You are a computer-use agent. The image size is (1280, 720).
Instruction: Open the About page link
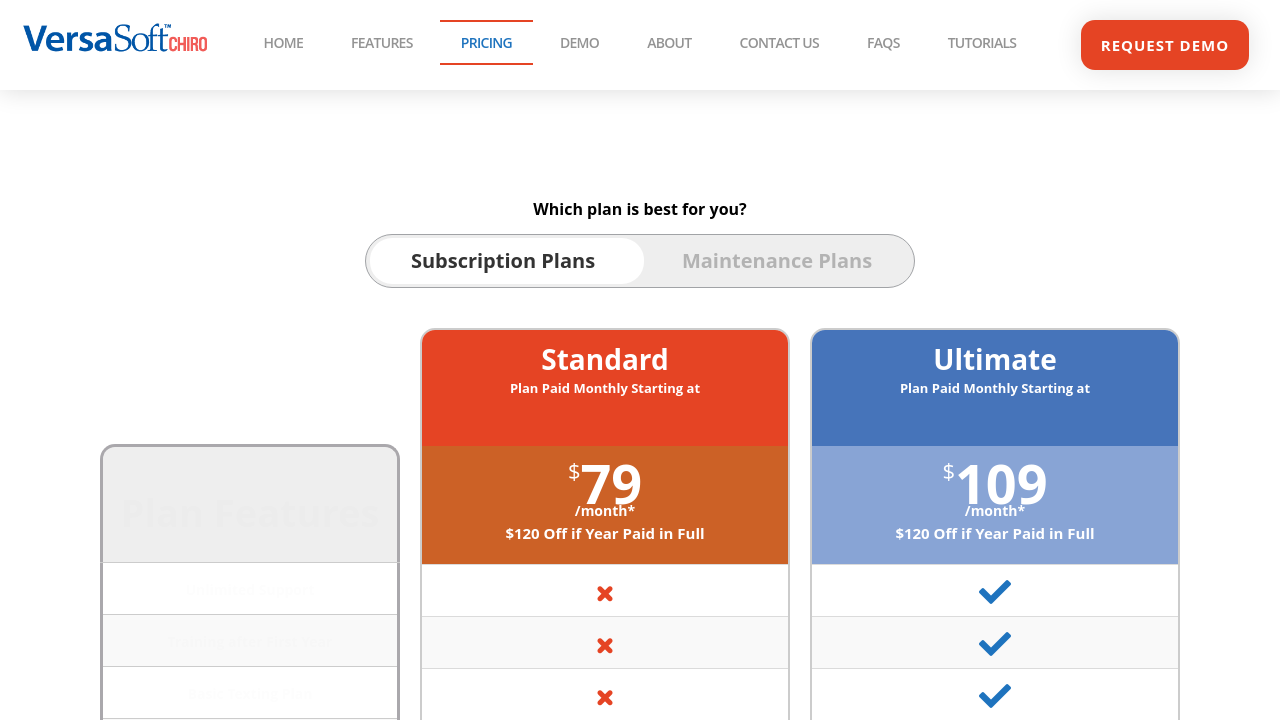click(669, 43)
